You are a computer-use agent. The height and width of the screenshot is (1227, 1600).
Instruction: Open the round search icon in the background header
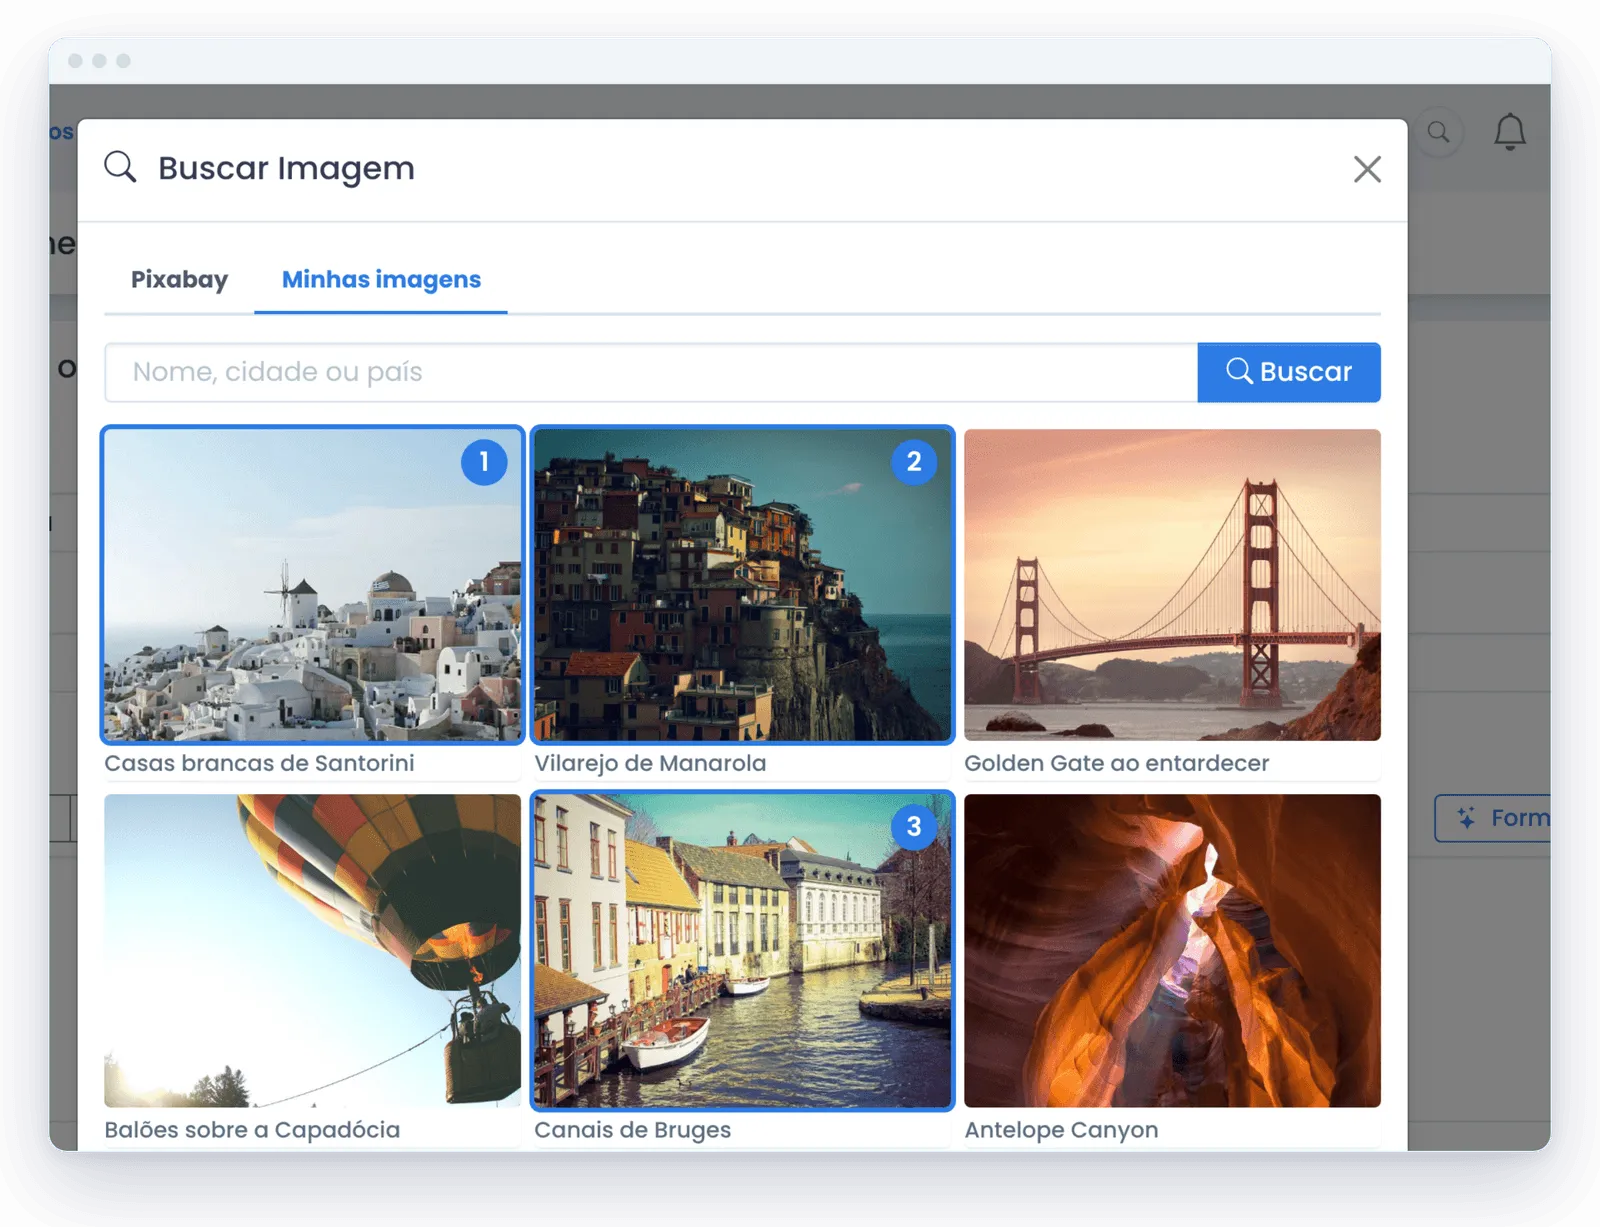click(1438, 132)
